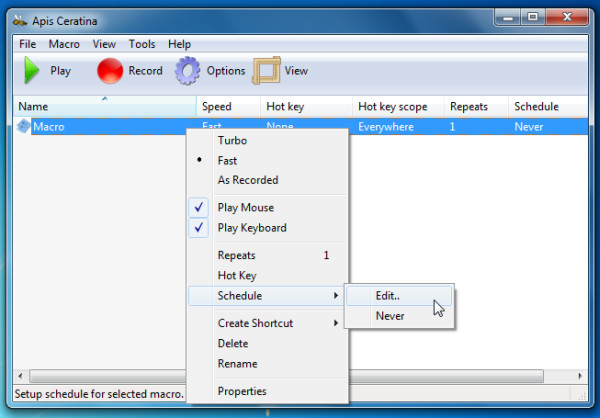Select Fast speed in context menu

point(268,160)
